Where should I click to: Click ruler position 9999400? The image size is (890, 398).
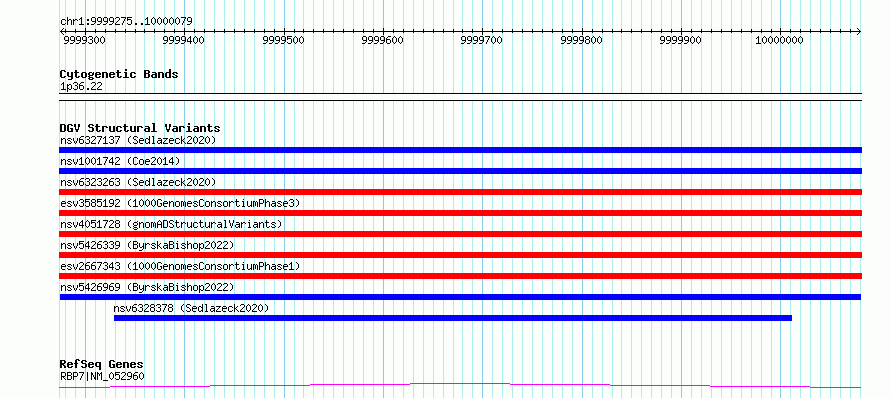[184, 40]
